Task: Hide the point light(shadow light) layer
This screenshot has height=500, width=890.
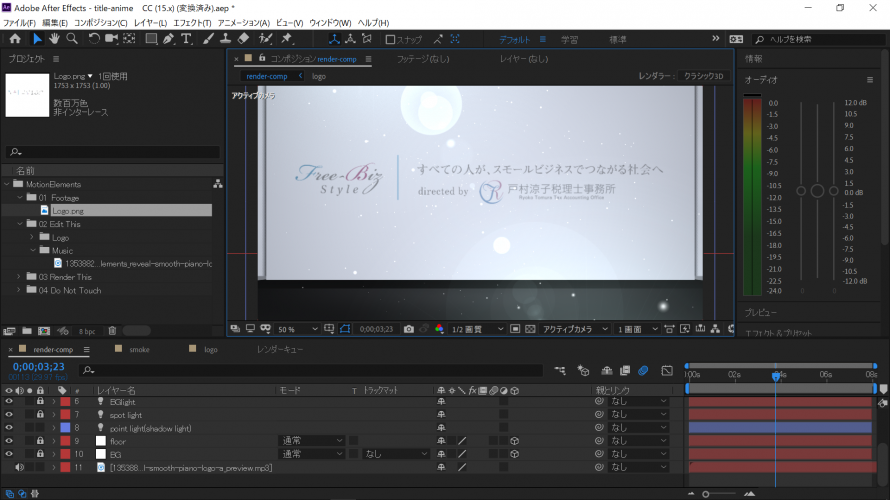Action: coord(9,428)
